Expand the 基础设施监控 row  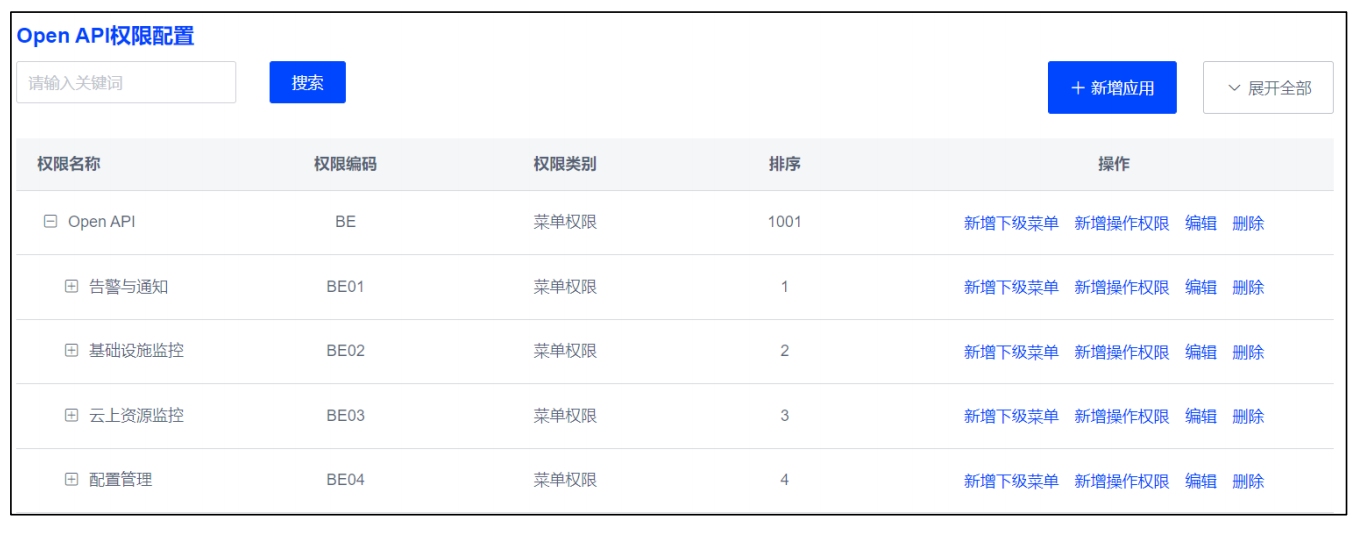click(x=71, y=350)
